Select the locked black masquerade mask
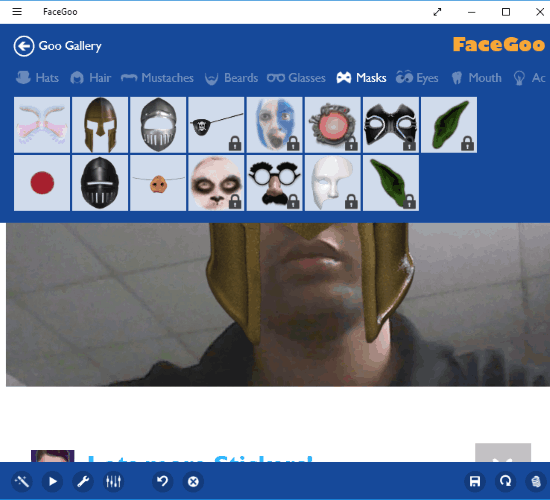This screenshot has height=500, width=550. (x=391, y=125)
